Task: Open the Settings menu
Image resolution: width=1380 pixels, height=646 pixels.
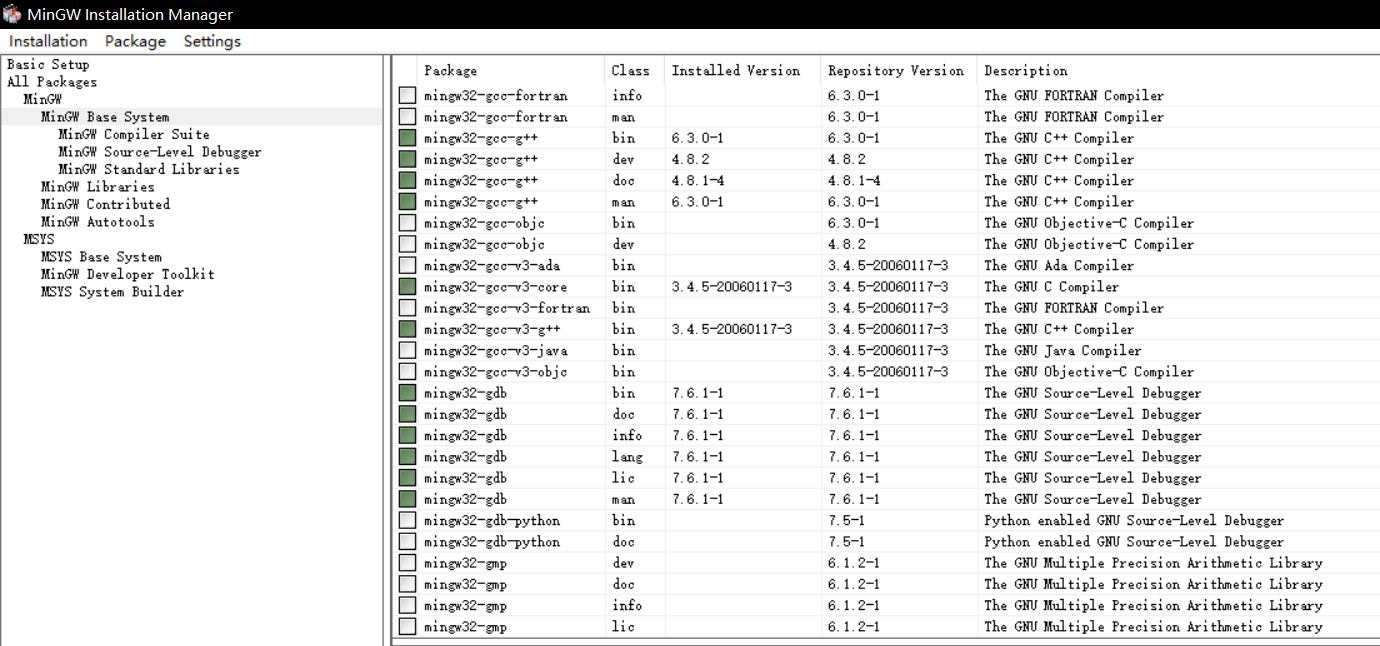Action: (212, 41)
